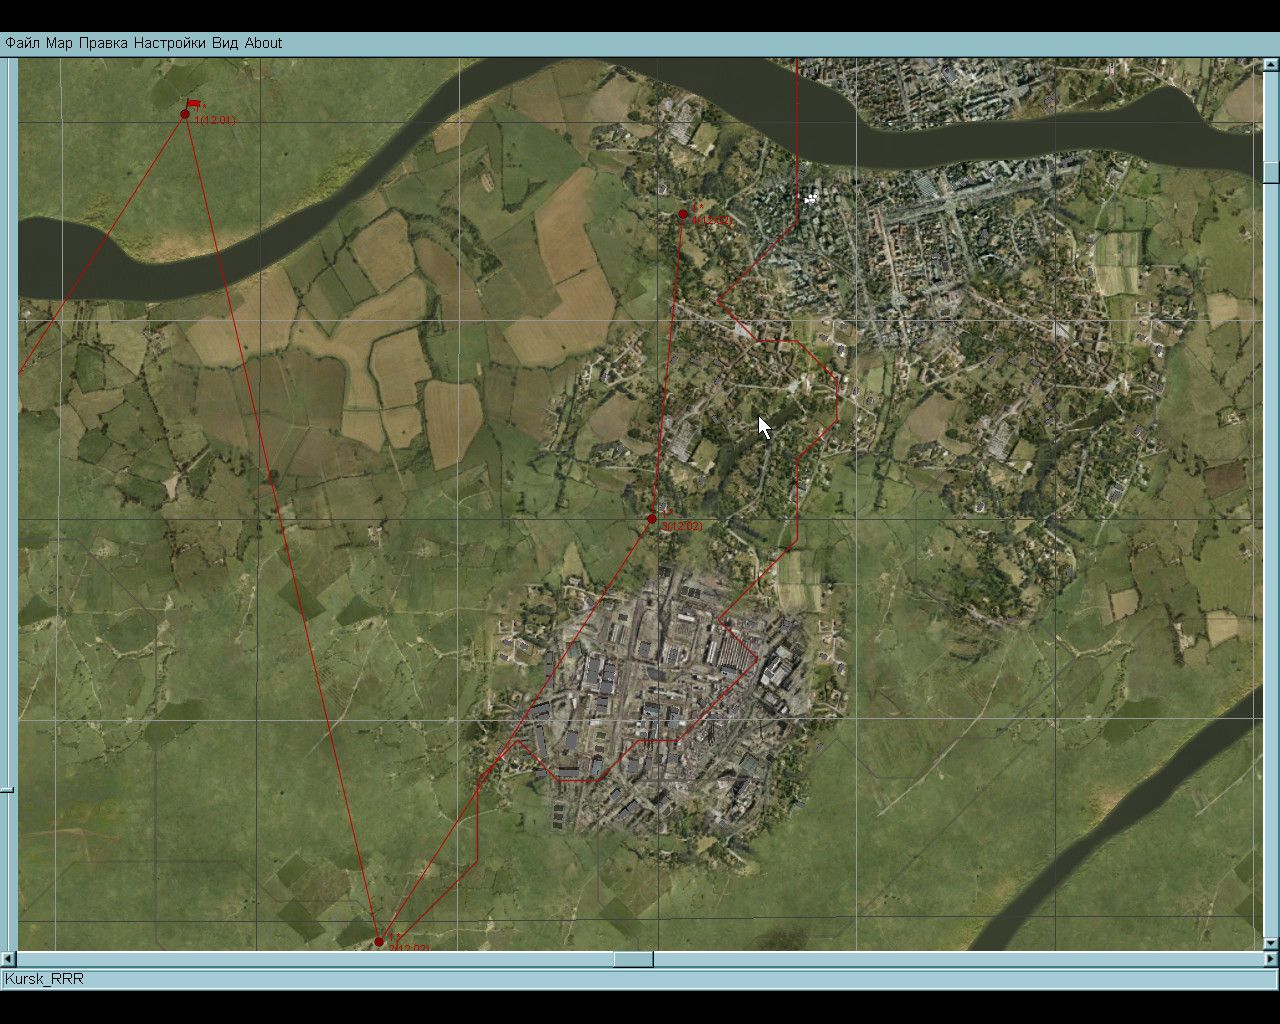Select waypoint 3 (12:02) above the factory
Screen dimensions: 1280x1024
652,519
